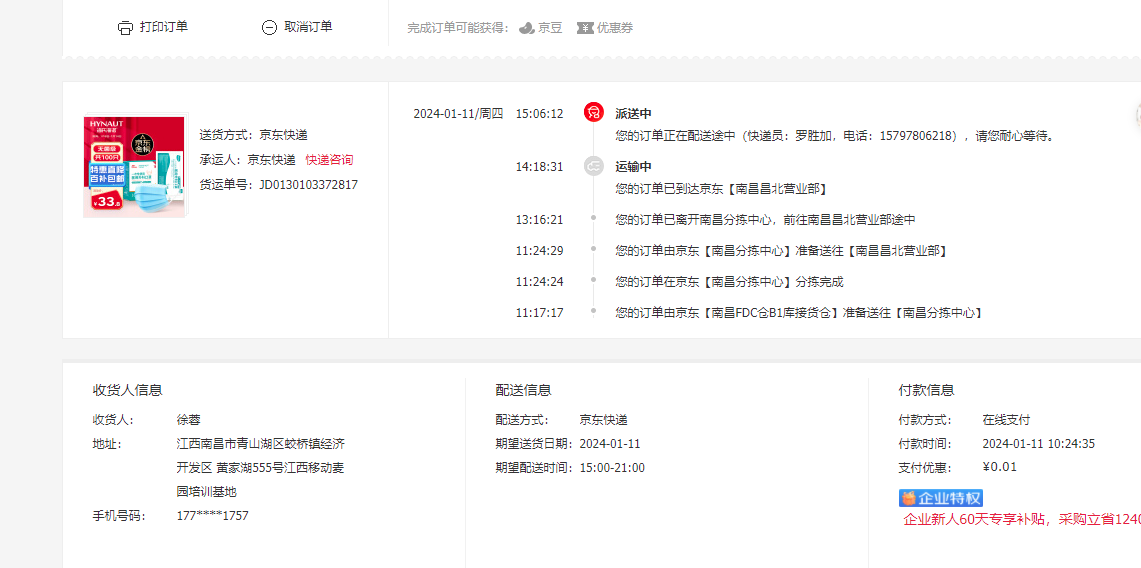The image size is (1141, 568).
Task: Click the 13:16:21 tracking entry text
Action: click(x=766, y=220)
